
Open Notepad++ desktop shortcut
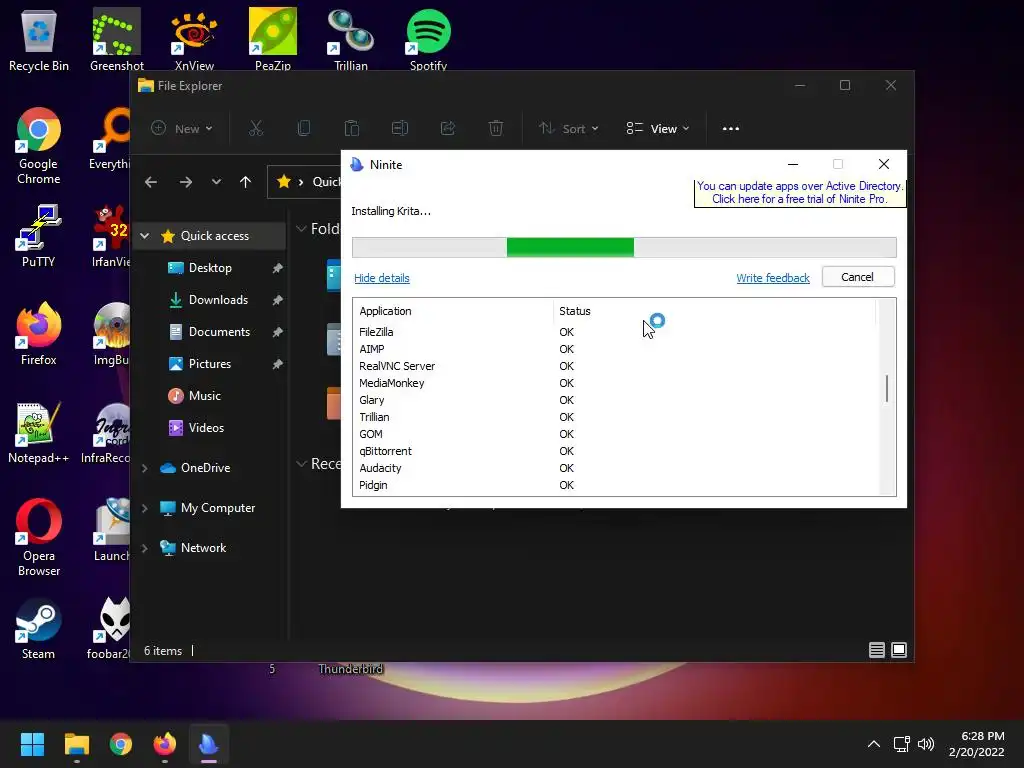click(x=39, y=432)
